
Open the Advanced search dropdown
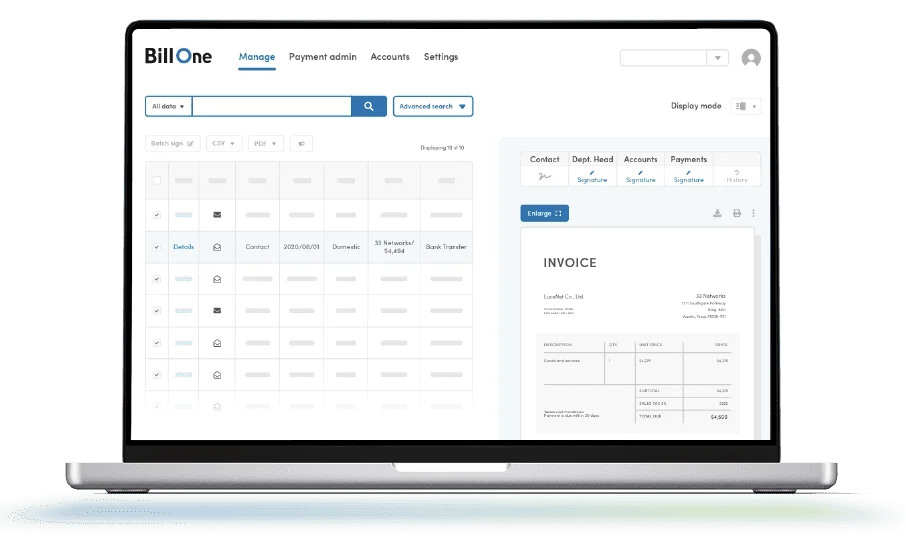tap(433, 106)
